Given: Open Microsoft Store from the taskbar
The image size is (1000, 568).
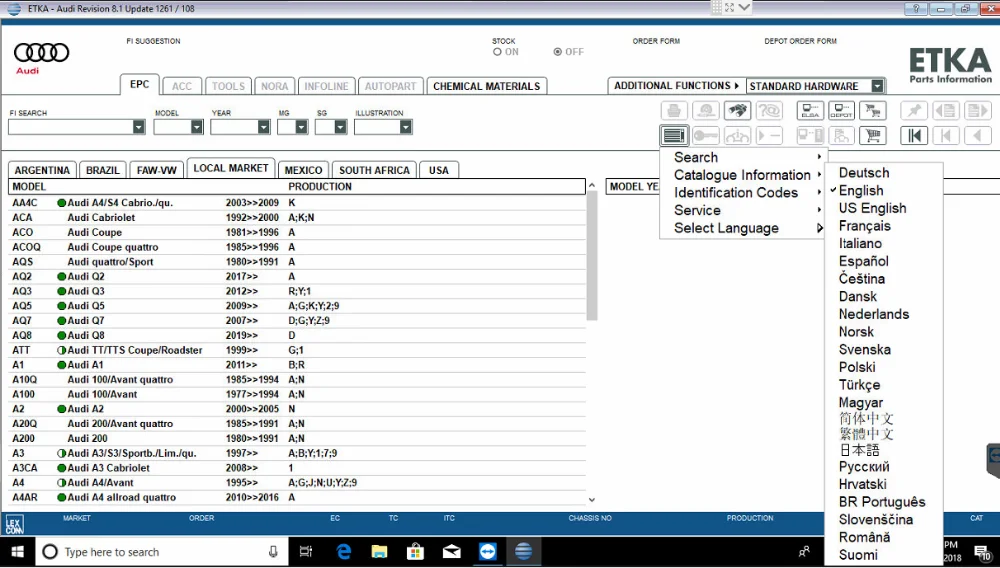Looking at the screenshot, I should coord(415,551).
